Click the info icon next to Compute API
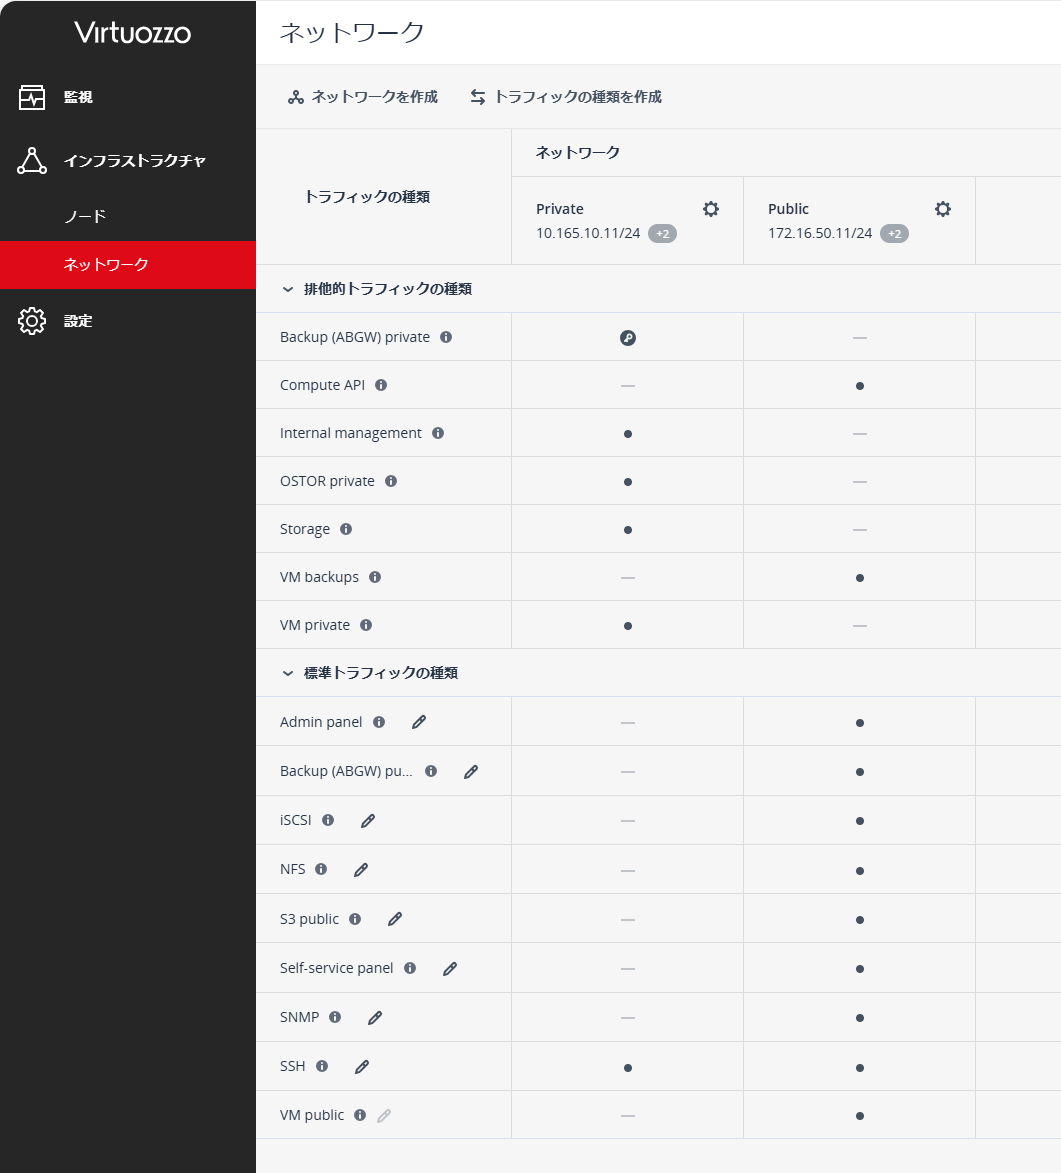This screenshot has height=1173, width=1061. 381,385
